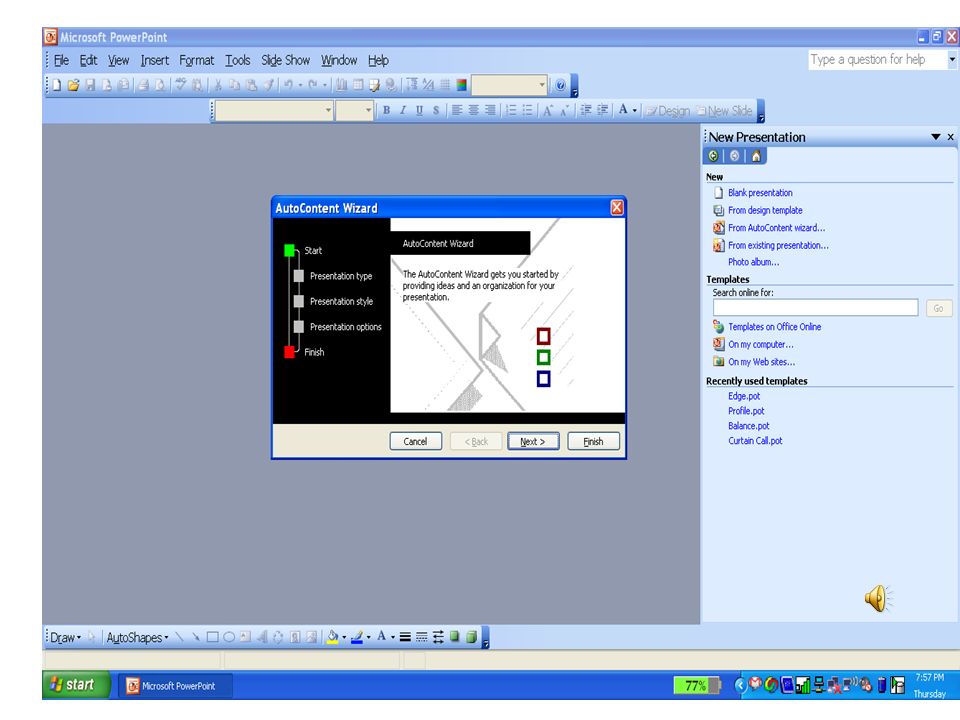
Task: Click the Insert Chart icon
Action: (341, 85)
